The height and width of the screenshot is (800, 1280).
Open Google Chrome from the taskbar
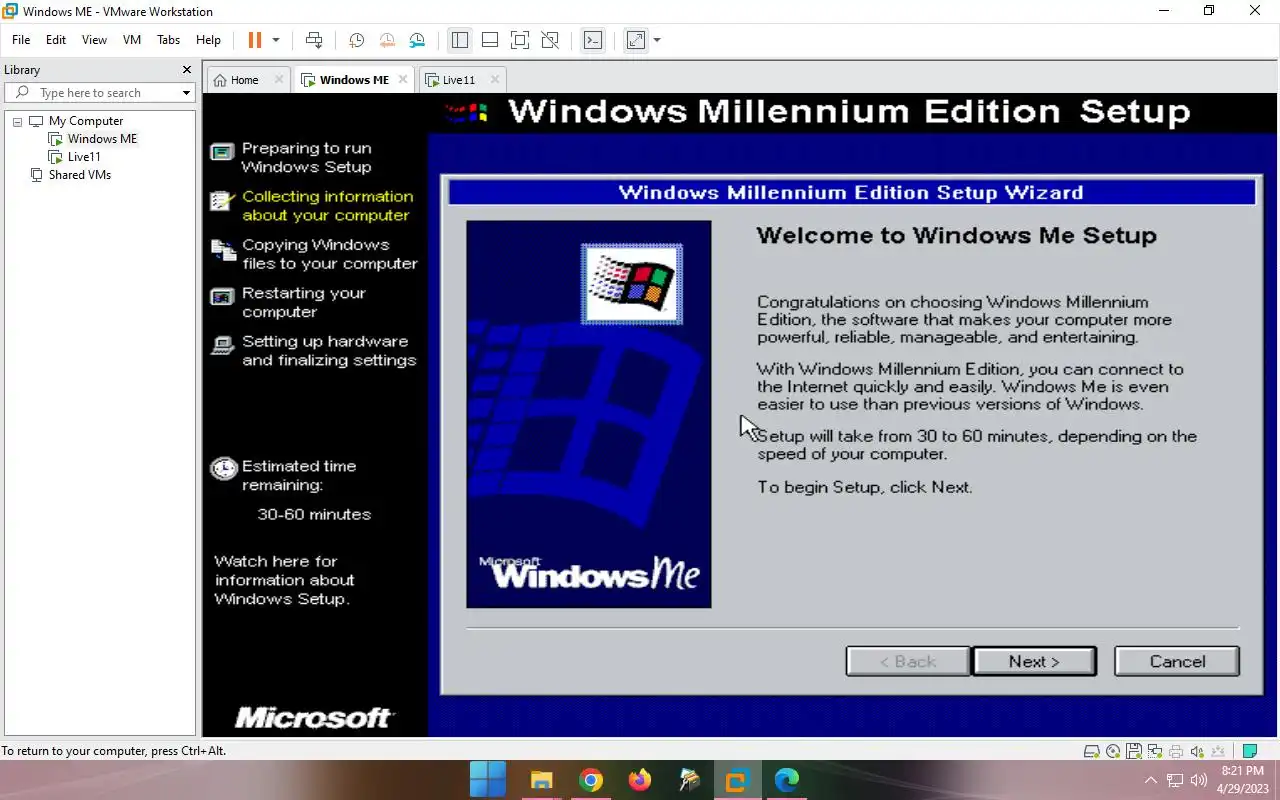coord(590,779)
